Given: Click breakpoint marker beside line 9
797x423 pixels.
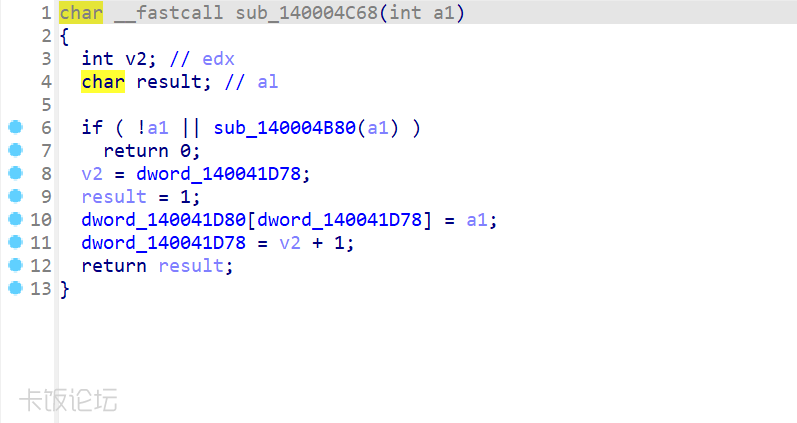Looking at the screenshot, I should 15,196.
